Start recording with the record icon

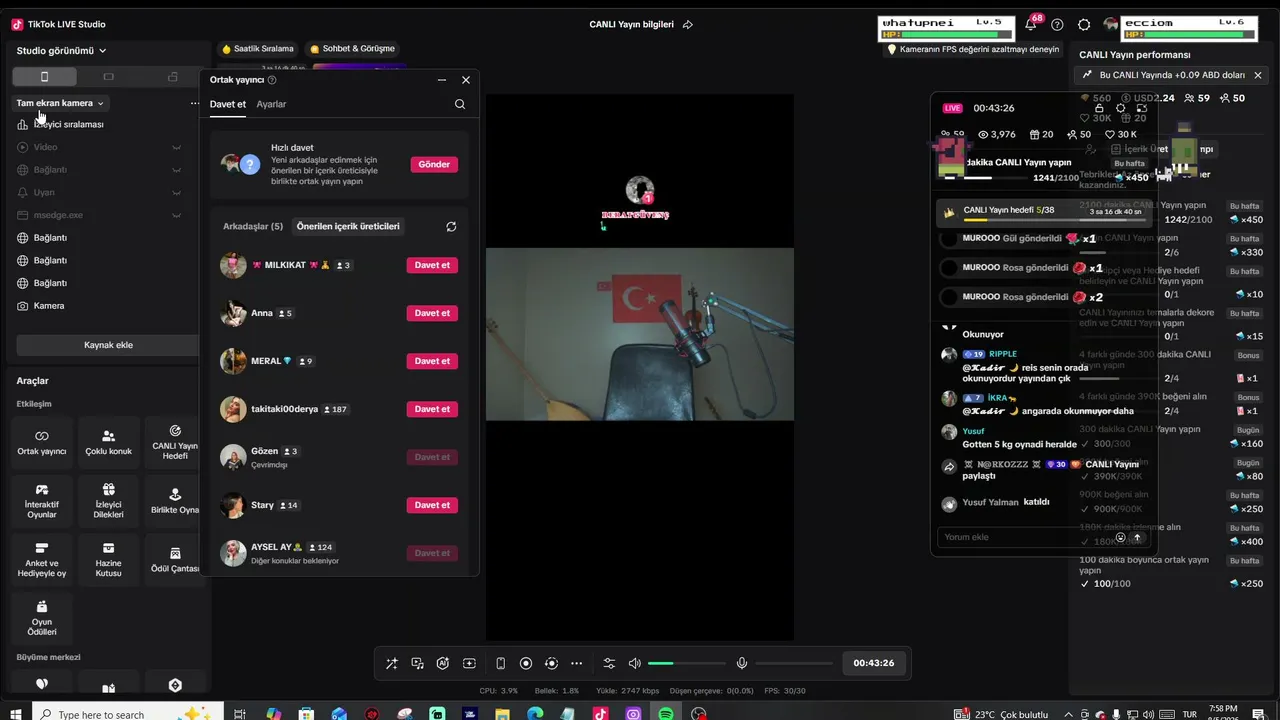[526, 663]
